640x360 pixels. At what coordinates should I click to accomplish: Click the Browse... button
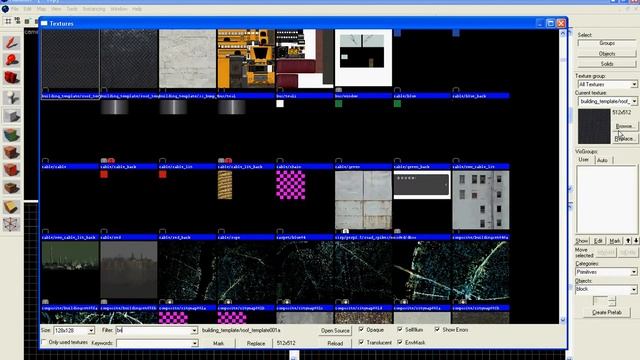pos(624,126)
